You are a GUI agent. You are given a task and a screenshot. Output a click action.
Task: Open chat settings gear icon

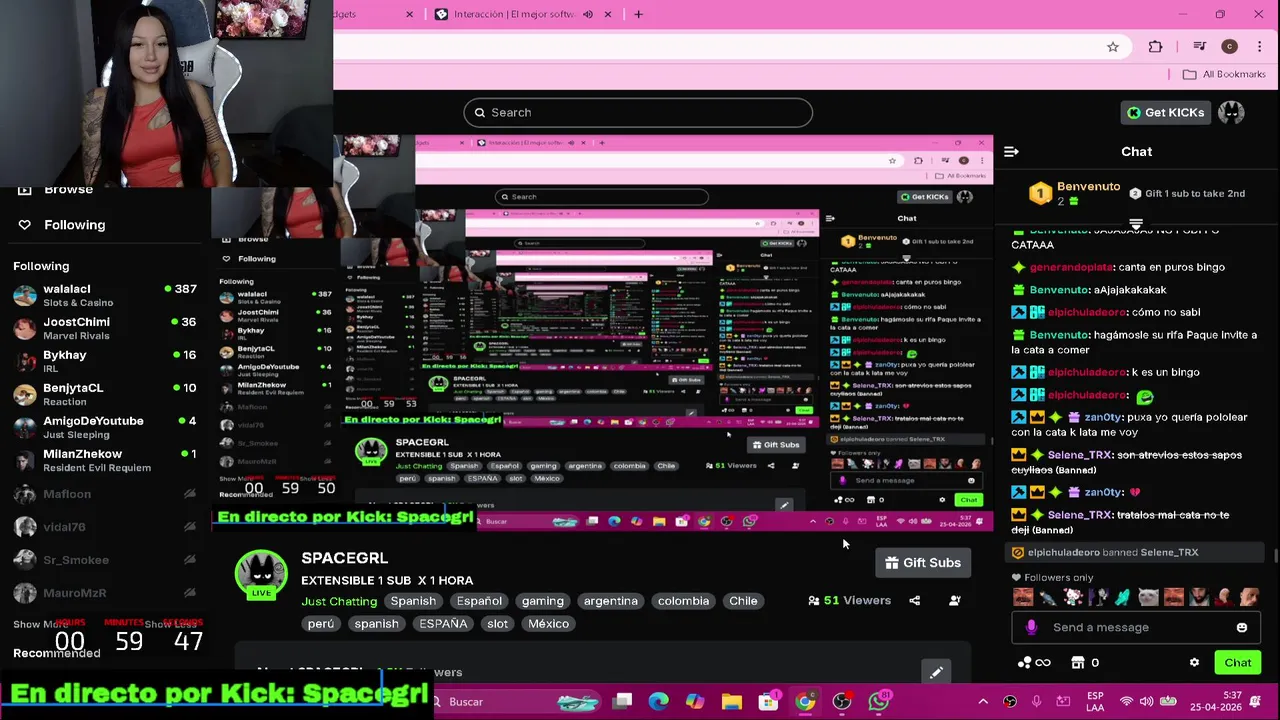click(x=1194, y=662)
